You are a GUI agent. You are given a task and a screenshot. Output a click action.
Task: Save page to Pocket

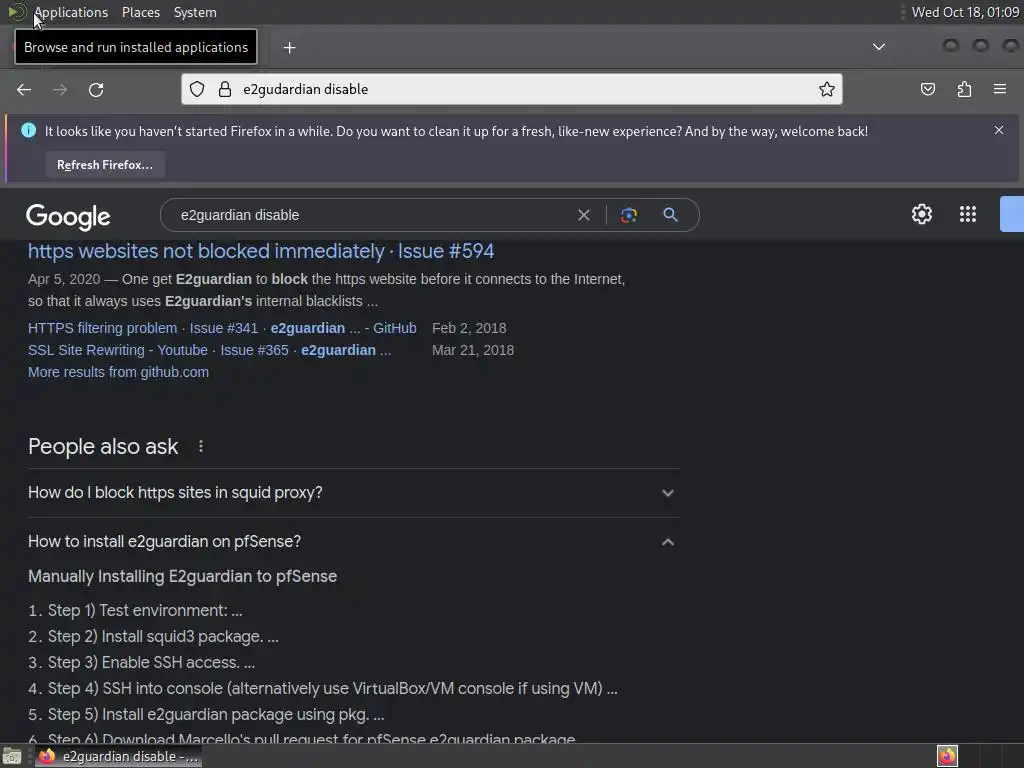(x=927, y=89)
